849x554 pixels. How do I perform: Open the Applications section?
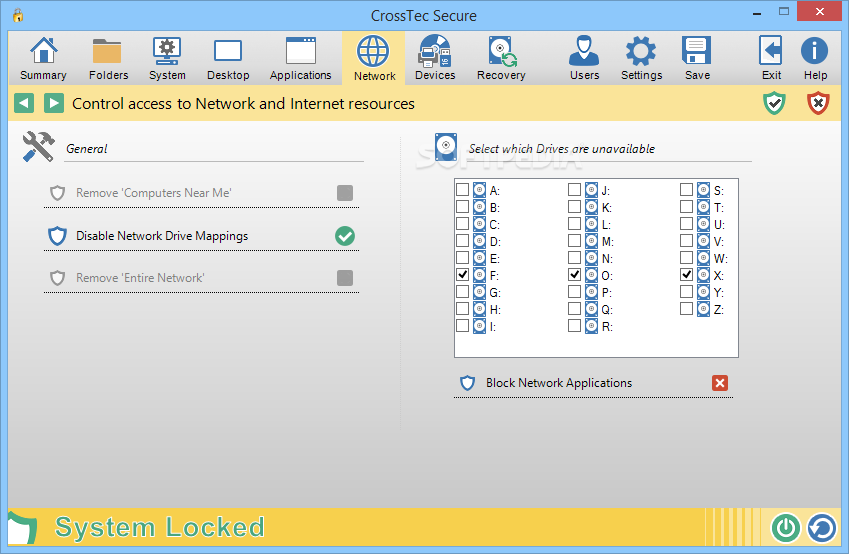301,58
